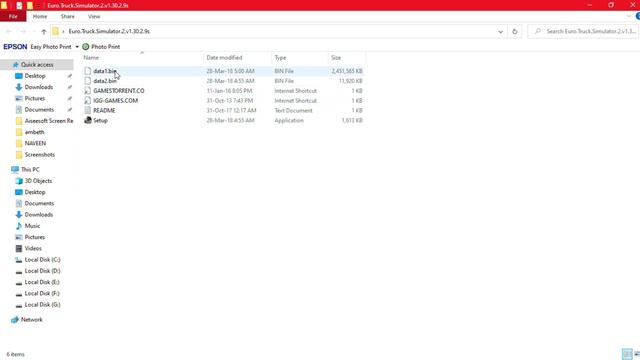Switch to the Home ribbon tab

[x=40, y=16]
